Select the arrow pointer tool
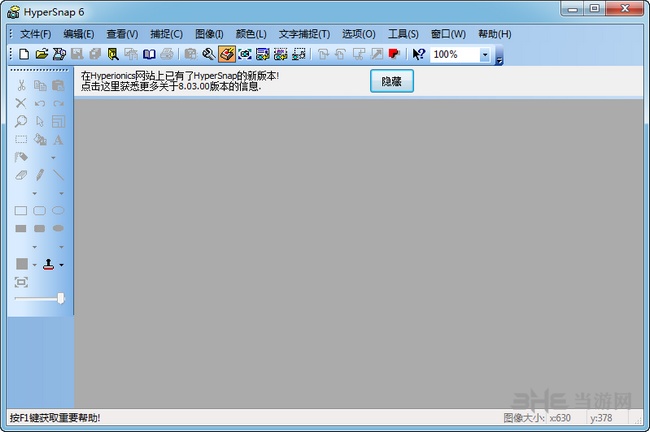This screenshot has width=650, height=432. click(40, 121)
